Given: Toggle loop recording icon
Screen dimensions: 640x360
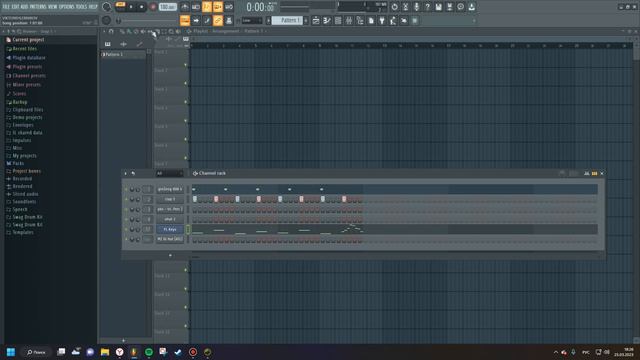Looking at the screenshot, I should (229, 7).
